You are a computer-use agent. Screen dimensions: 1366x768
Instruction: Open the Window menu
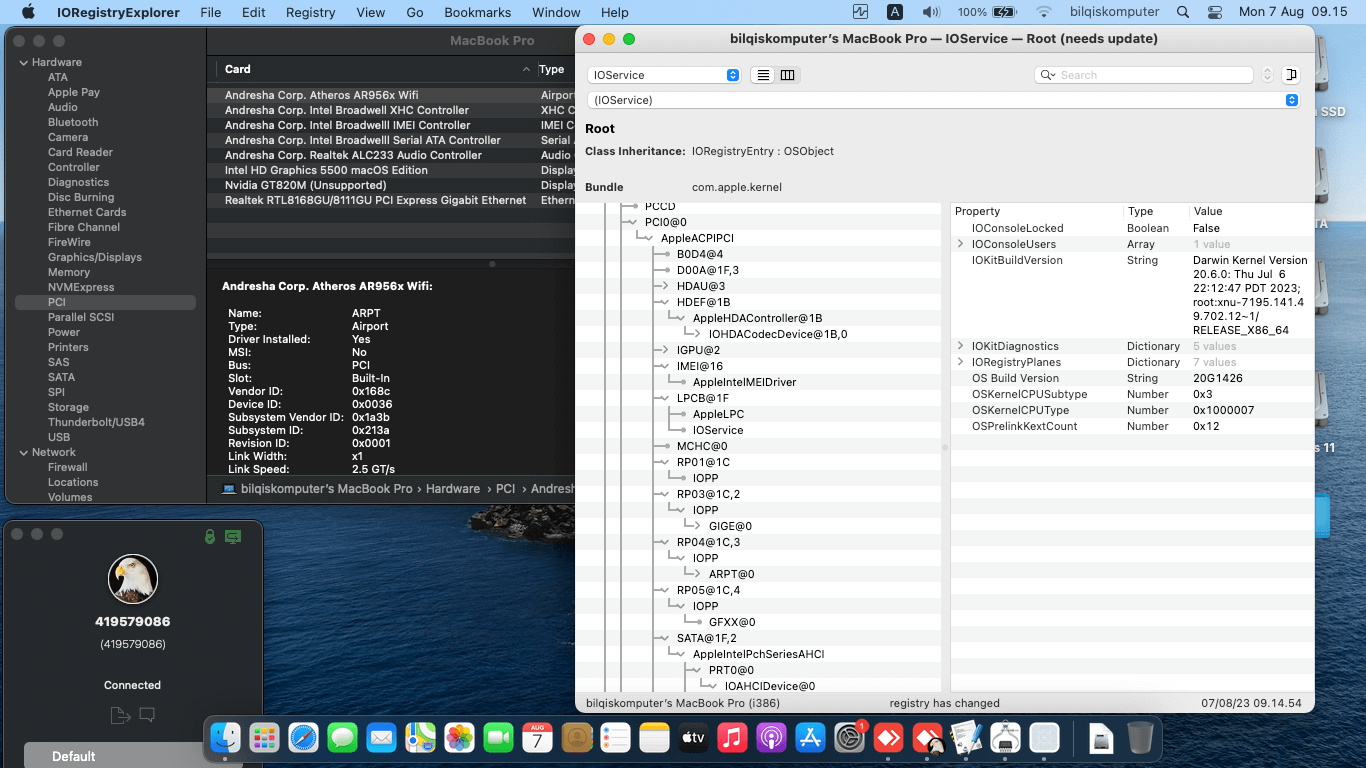556,12
